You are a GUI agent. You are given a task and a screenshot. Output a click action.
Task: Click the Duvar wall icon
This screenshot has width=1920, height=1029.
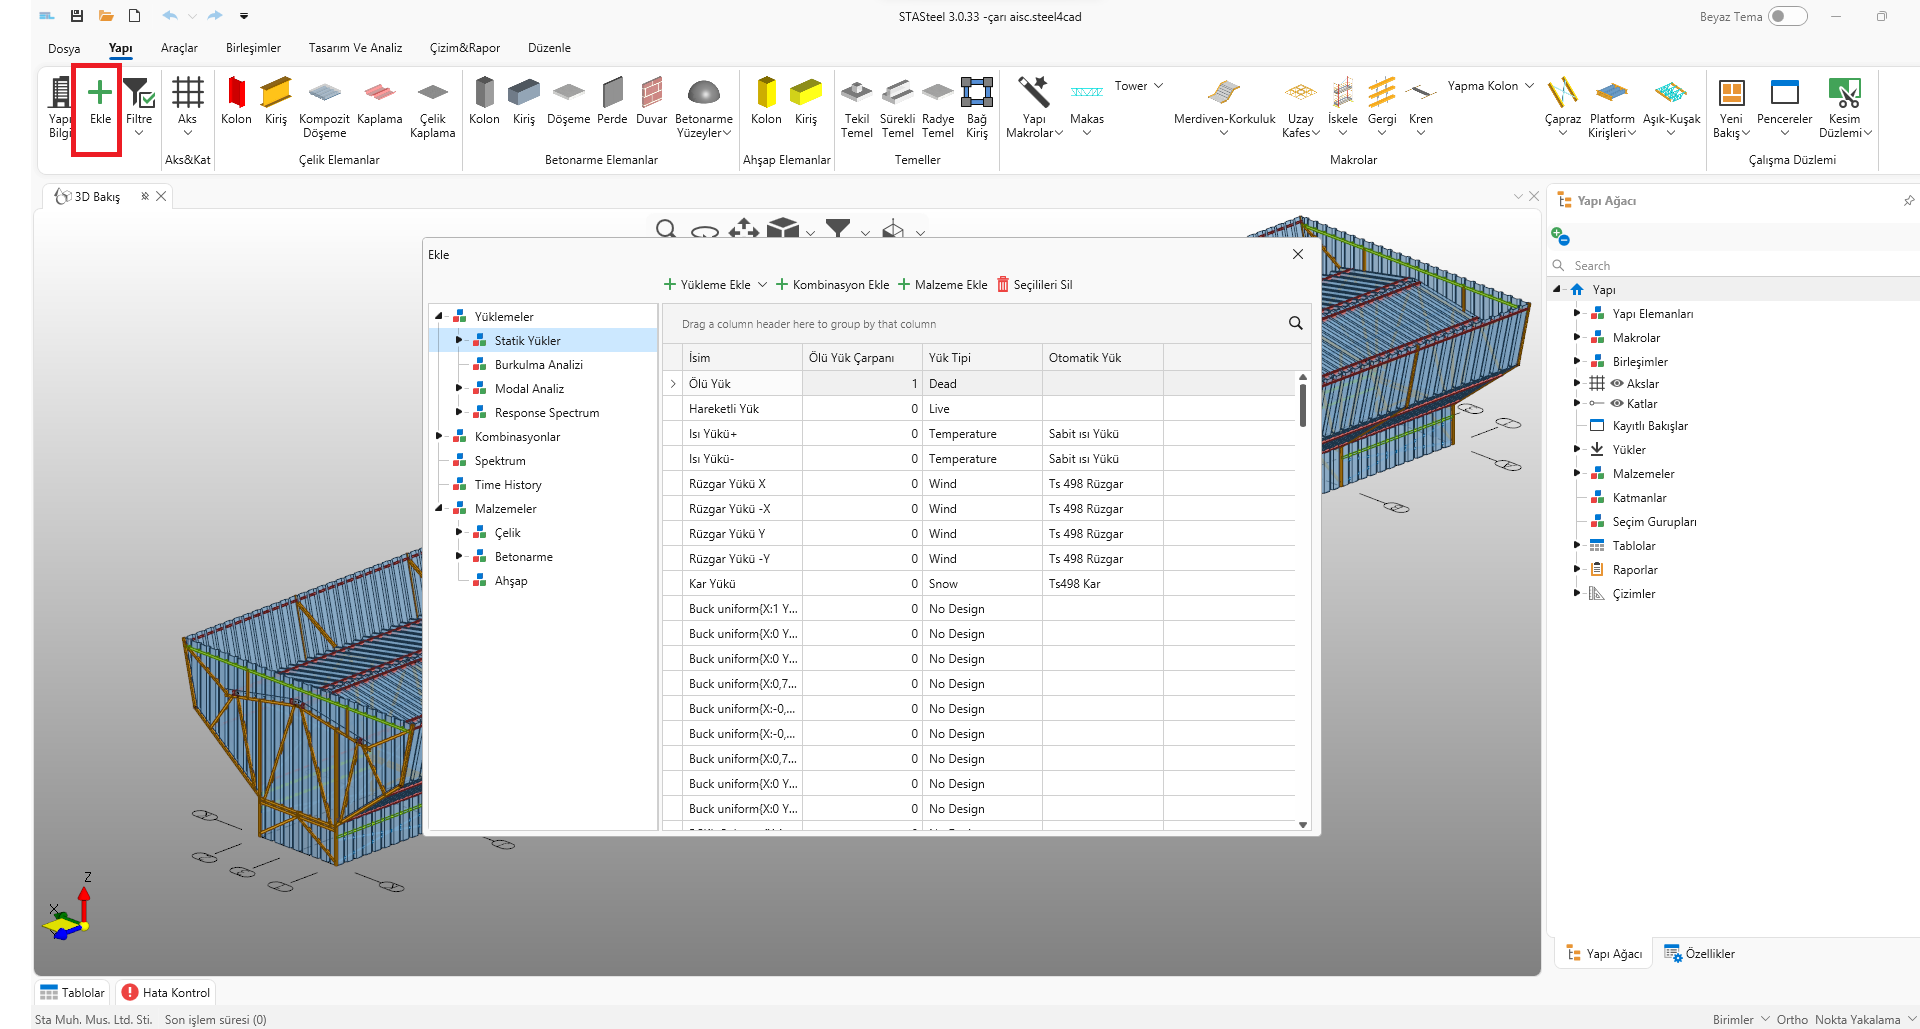(651, 94)
